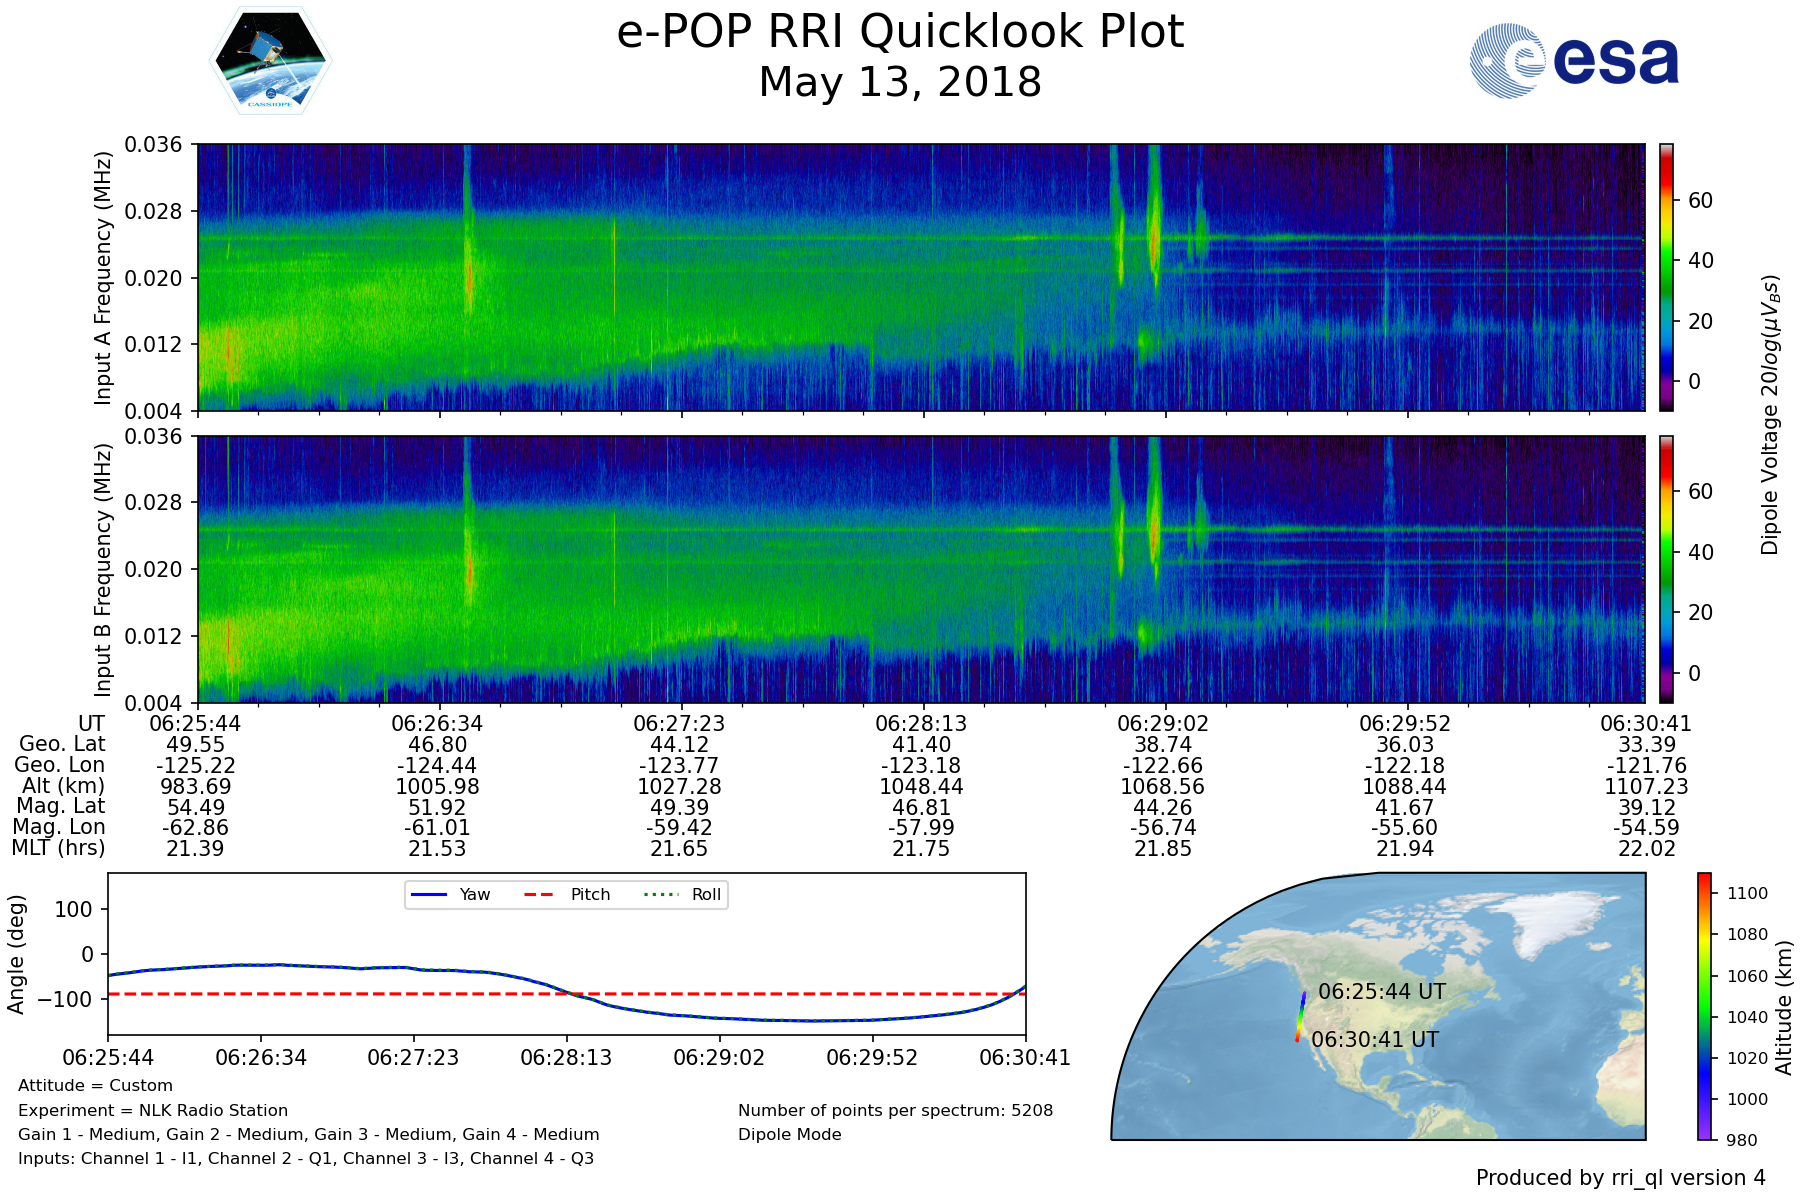
Task: Click the May 13, 2018 date subtitle
Action: pos(900,82)
